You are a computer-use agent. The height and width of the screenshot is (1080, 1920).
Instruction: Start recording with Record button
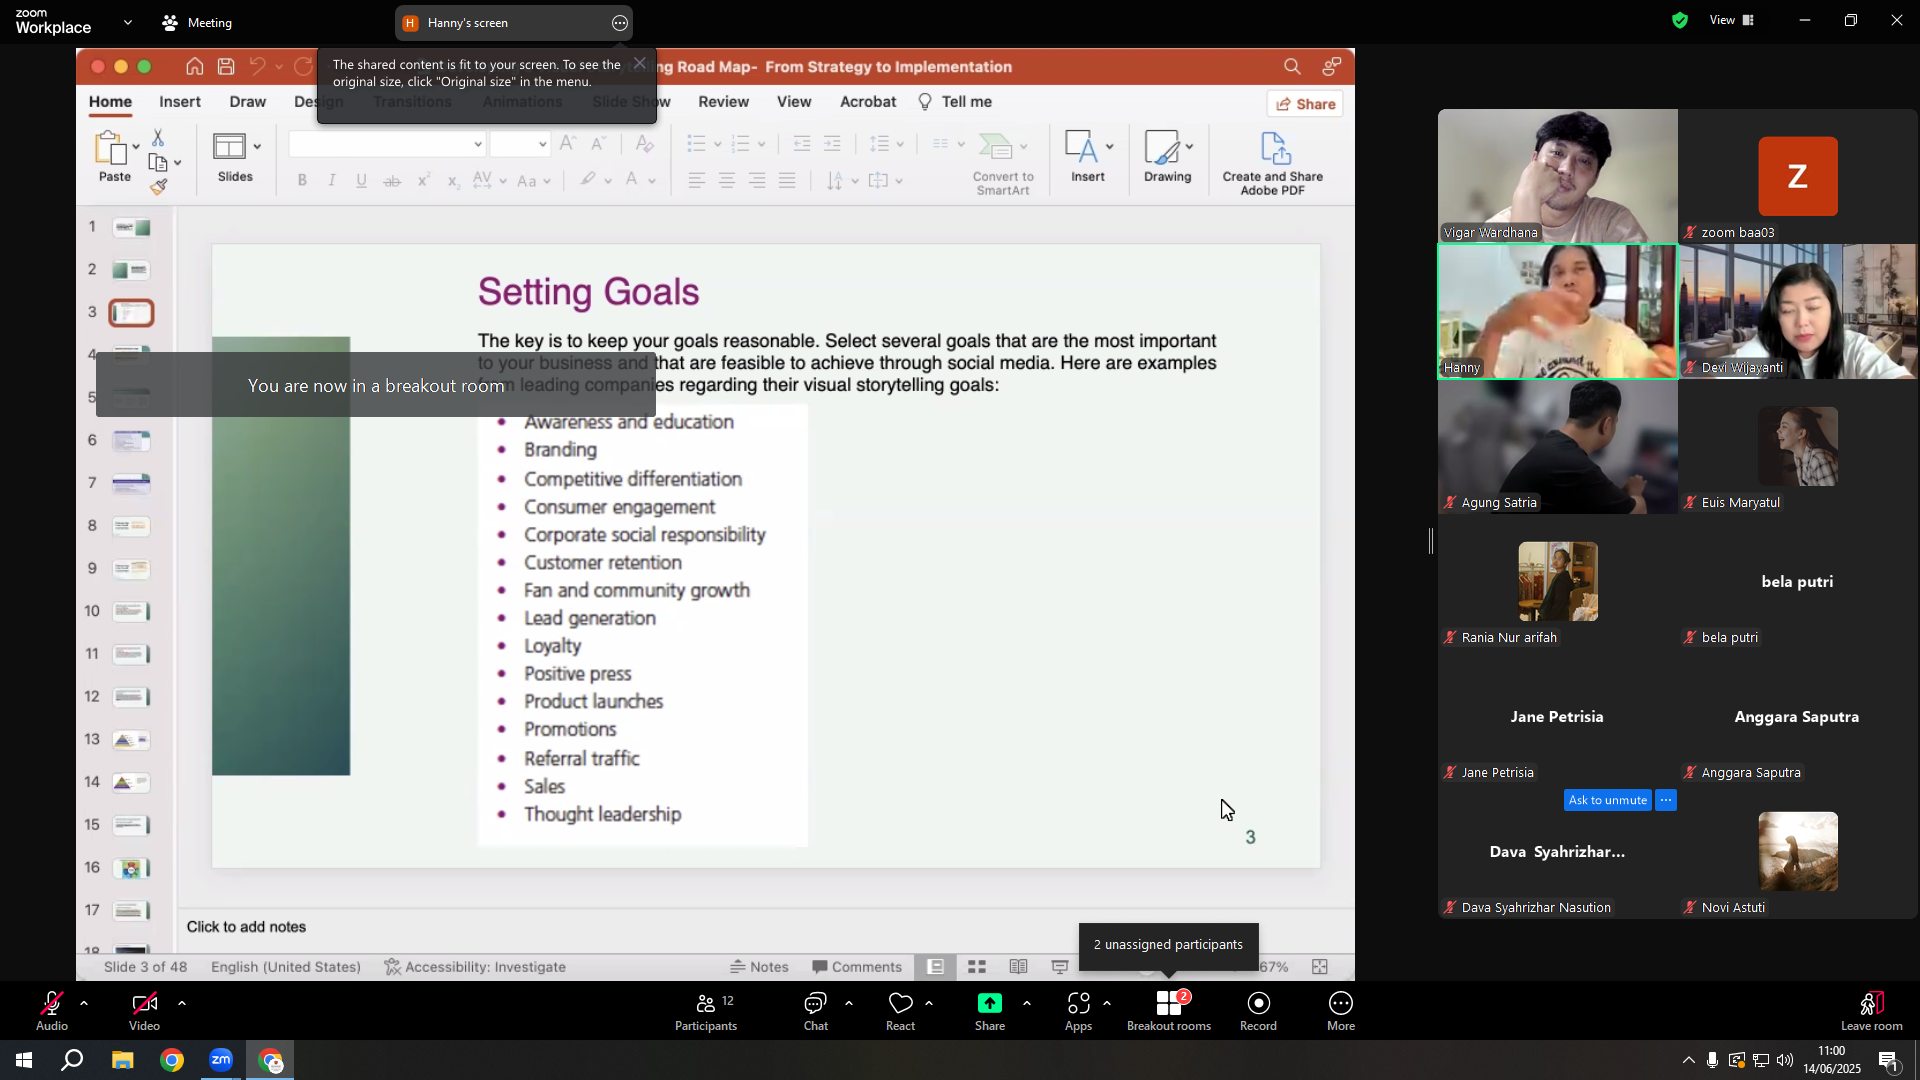click(x=1258, y=1010)
